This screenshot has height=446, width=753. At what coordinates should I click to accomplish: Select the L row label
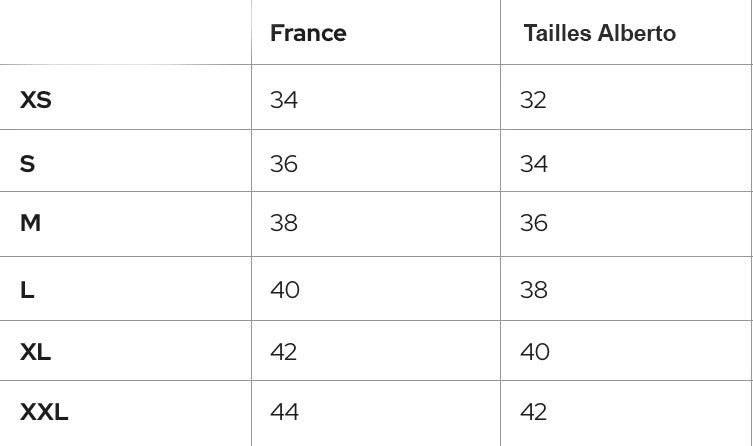(27, 290)
